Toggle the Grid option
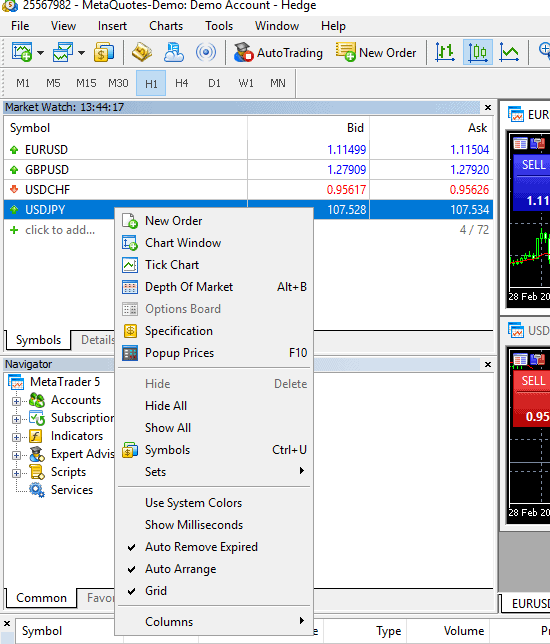Image resolution: width=550 pixels, height=644 pixels. (214, 591)
